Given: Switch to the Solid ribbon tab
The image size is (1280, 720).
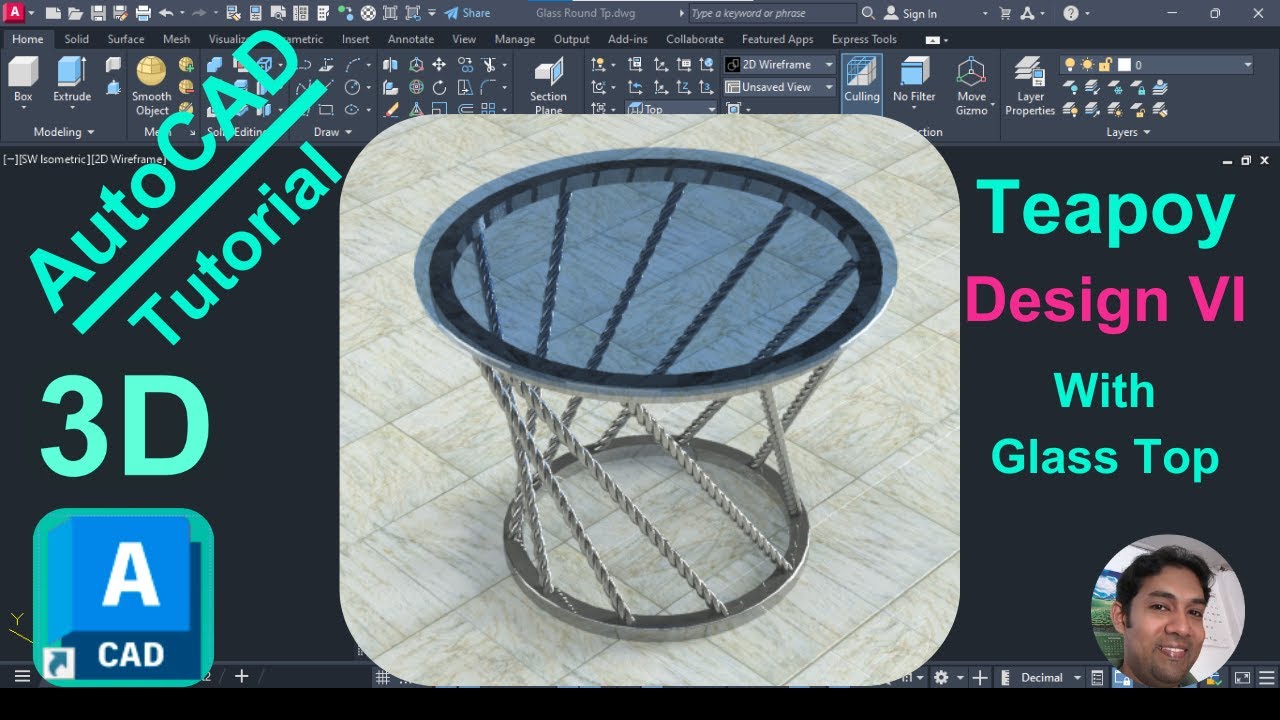Looking at the screenshot, I should 77,39.
